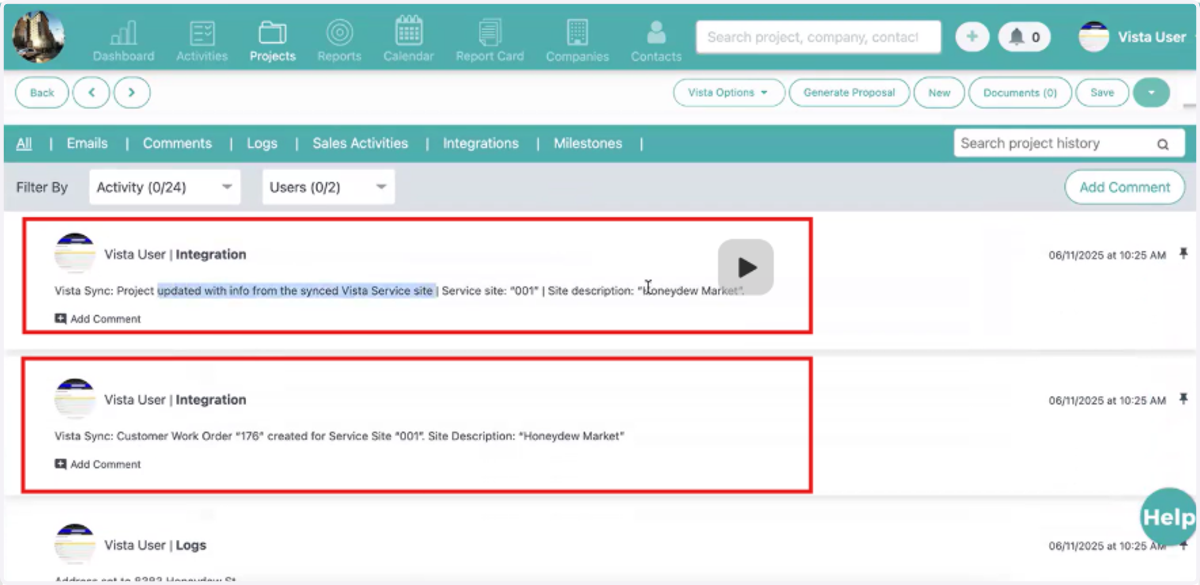Switch to the Sales Activities tab

(x=360, y=143)
